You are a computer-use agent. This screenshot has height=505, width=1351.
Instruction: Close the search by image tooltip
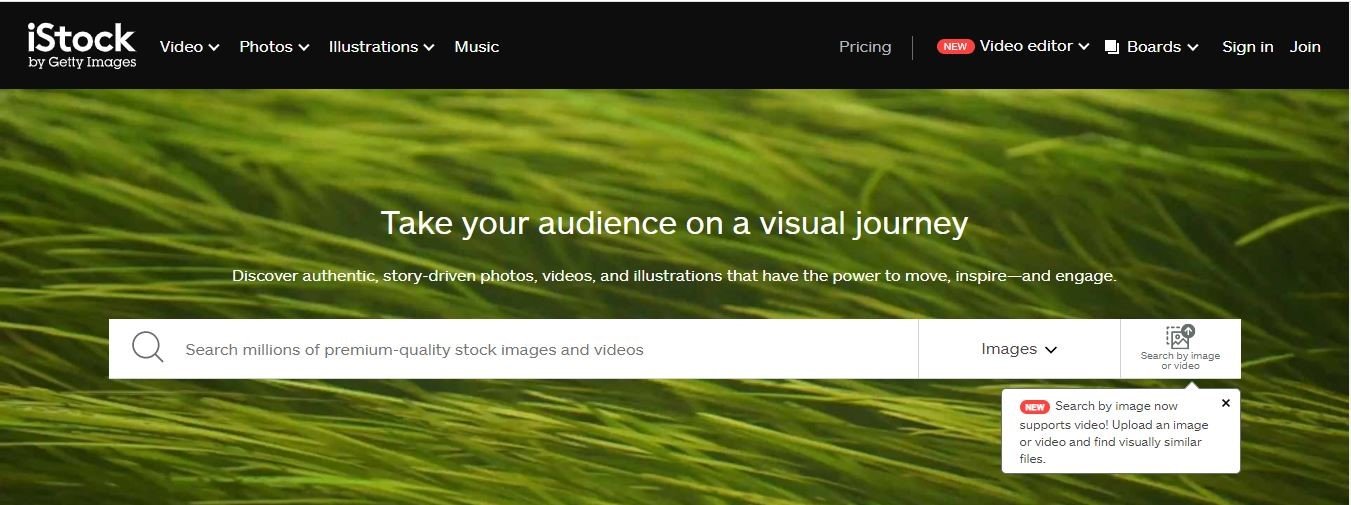point(1226,403)
